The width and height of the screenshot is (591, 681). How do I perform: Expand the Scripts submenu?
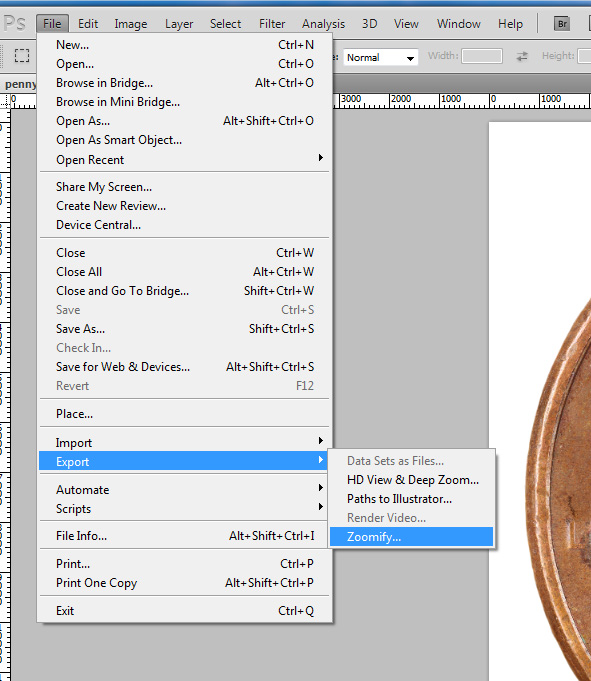coord(185,509)
